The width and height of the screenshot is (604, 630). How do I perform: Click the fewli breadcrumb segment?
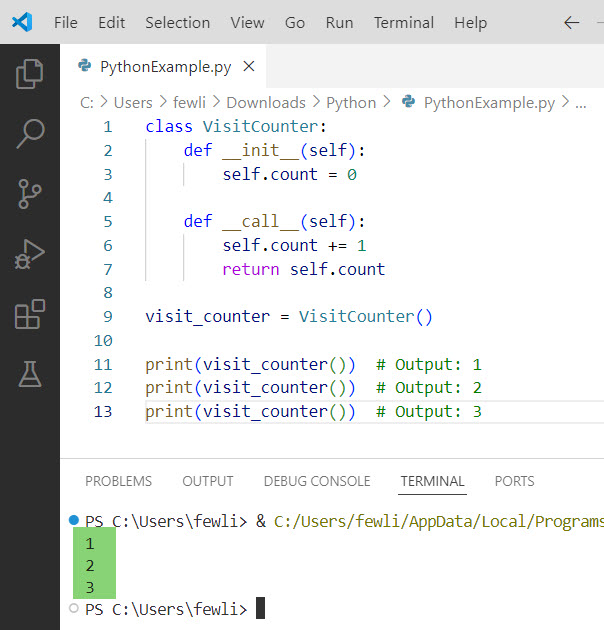[x=189, y=102]
